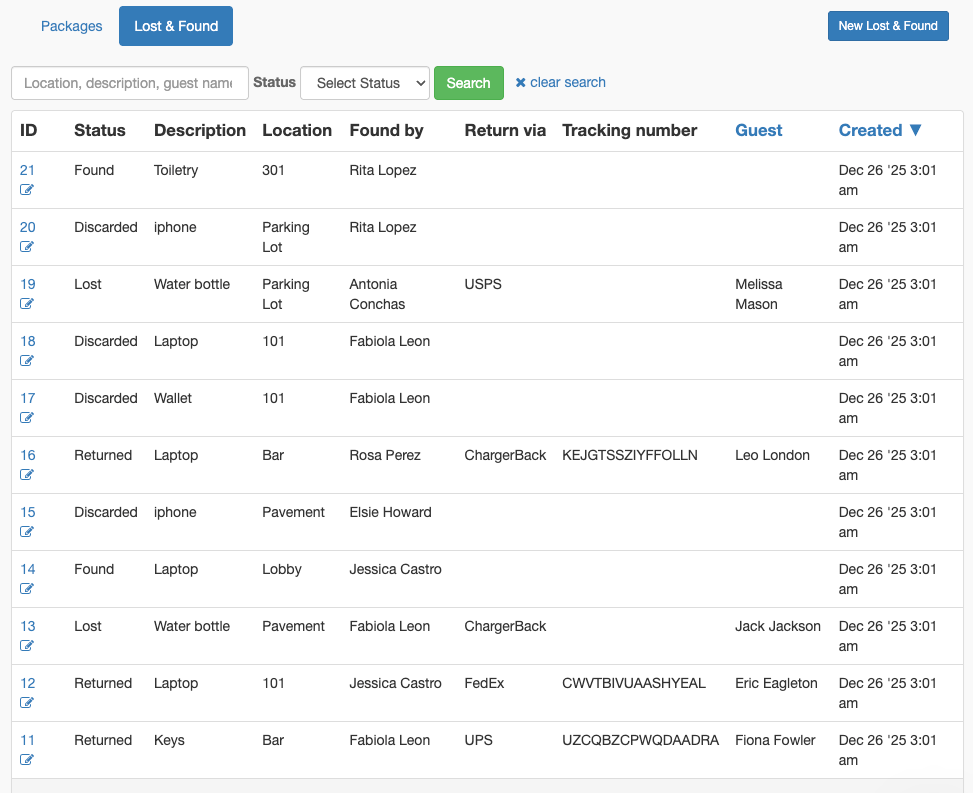Edit the Keys entry 11
This screenshot has width=973, height=793.
[27, 759]
